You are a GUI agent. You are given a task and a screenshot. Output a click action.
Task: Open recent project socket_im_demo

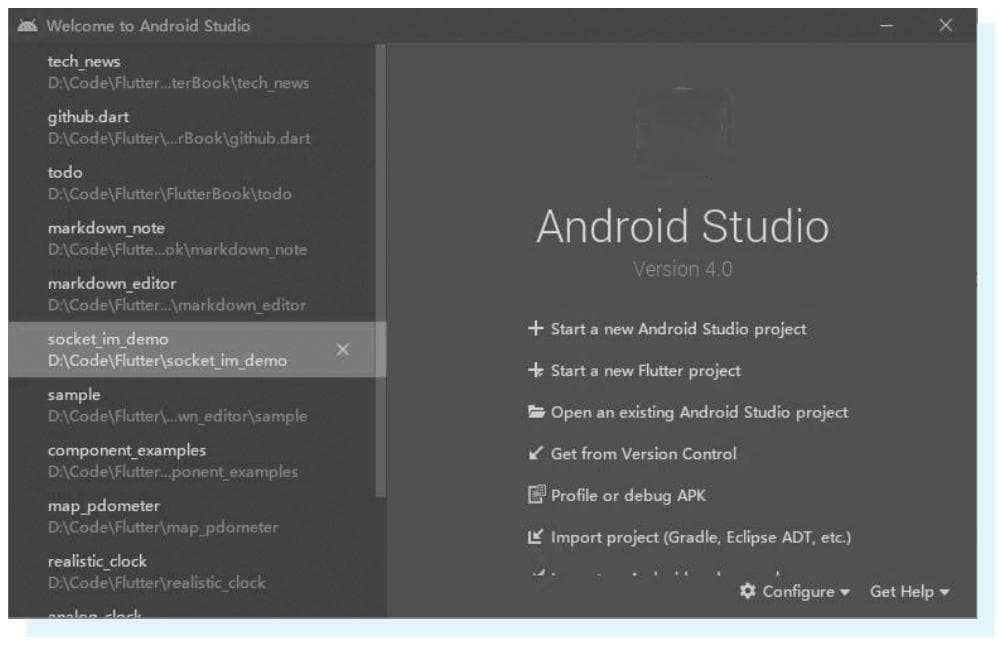click(191, 349)
